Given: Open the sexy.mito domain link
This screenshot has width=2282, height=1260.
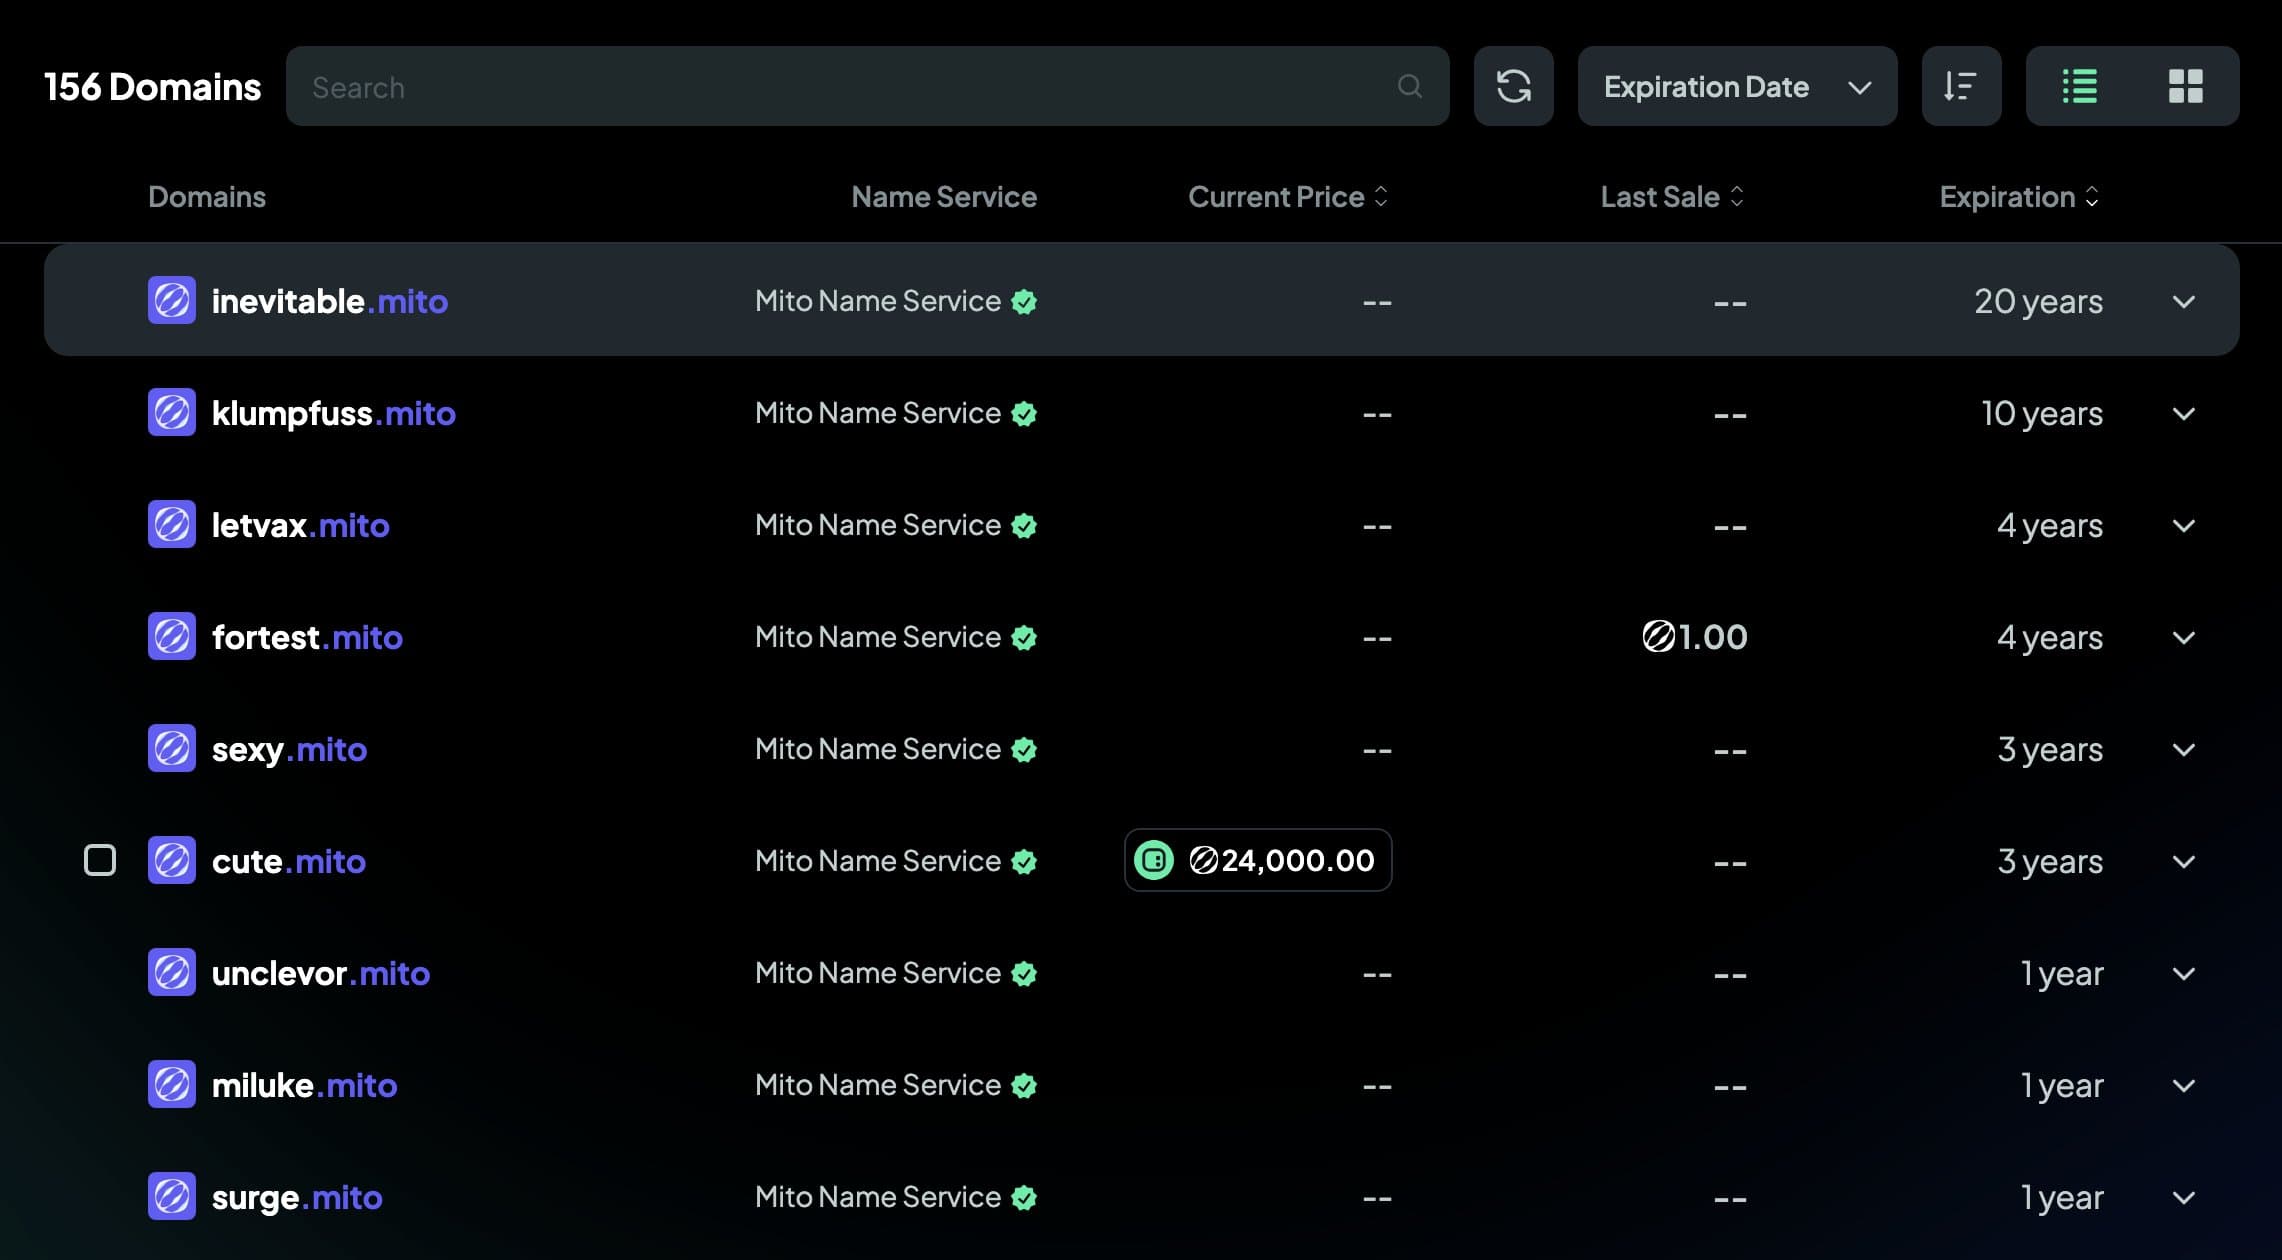Looking at the screenshot, I should coord(289,749).
